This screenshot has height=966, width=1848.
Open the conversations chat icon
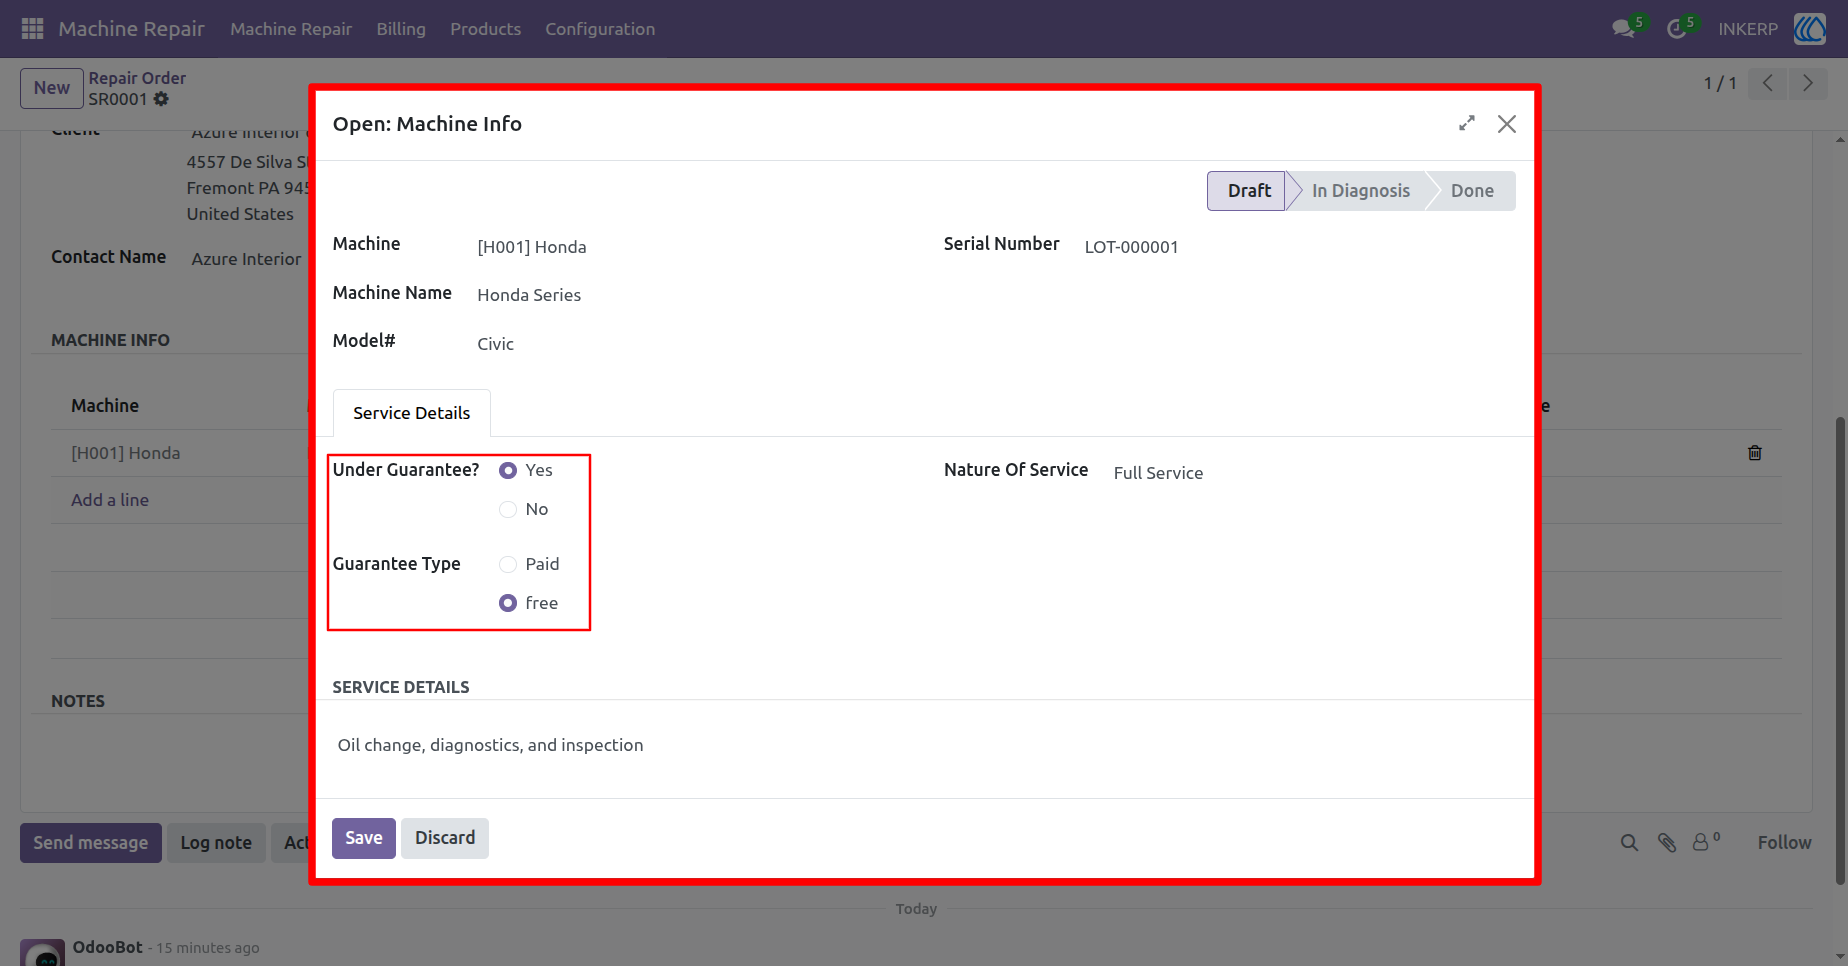coord(1623,29)
